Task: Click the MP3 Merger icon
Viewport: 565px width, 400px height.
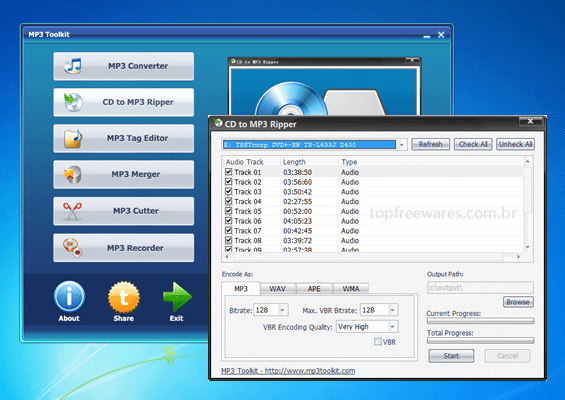Action: pos(73,174)
